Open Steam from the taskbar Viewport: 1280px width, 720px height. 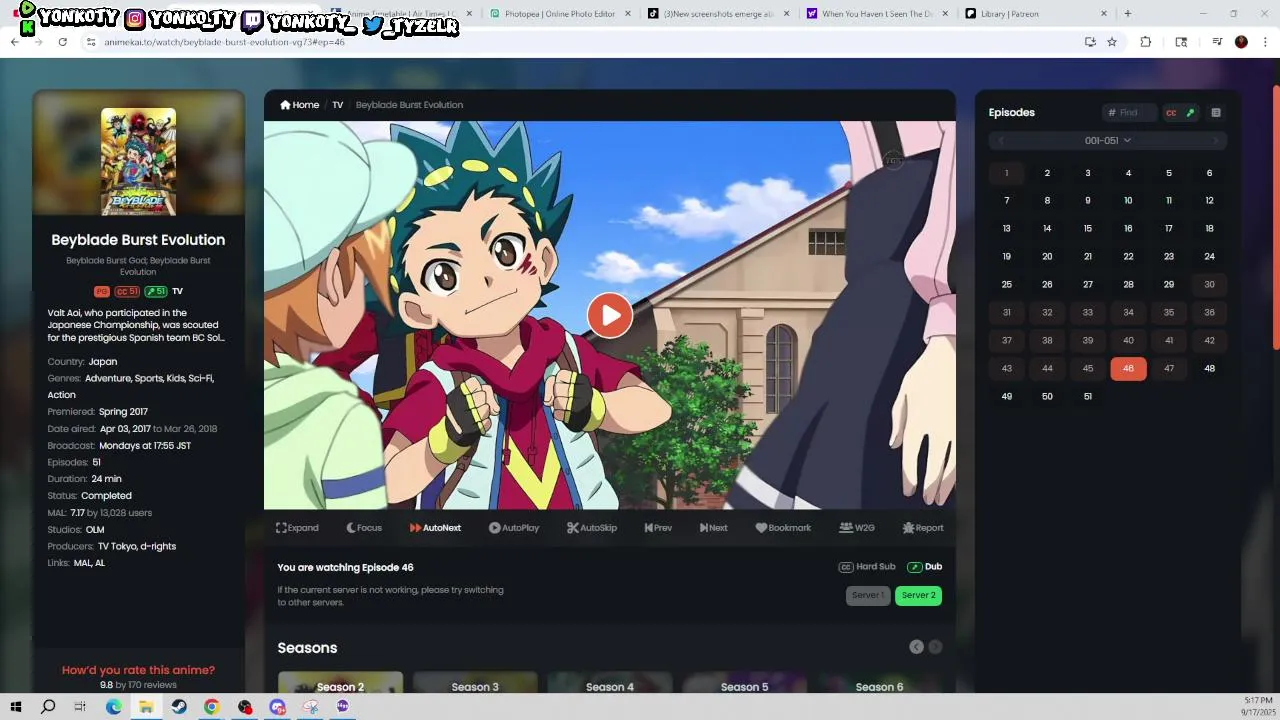tap(179, 707)
